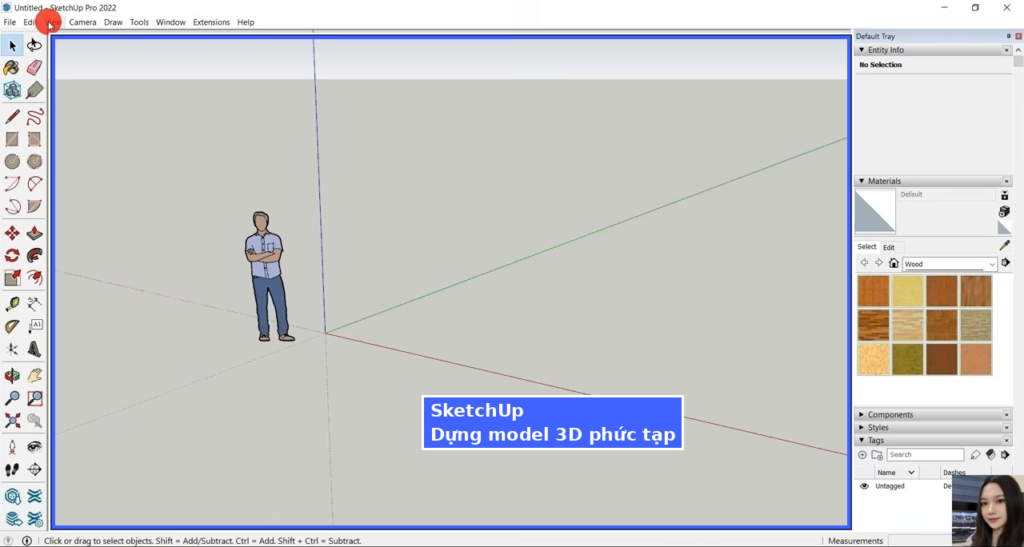Select the Lasso Select tool

coord(35,45)
